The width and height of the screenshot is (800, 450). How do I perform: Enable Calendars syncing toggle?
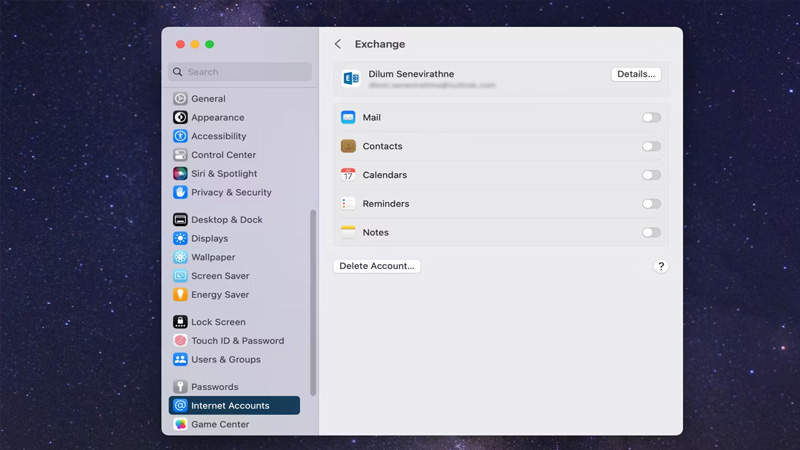(x=651, y=175)
